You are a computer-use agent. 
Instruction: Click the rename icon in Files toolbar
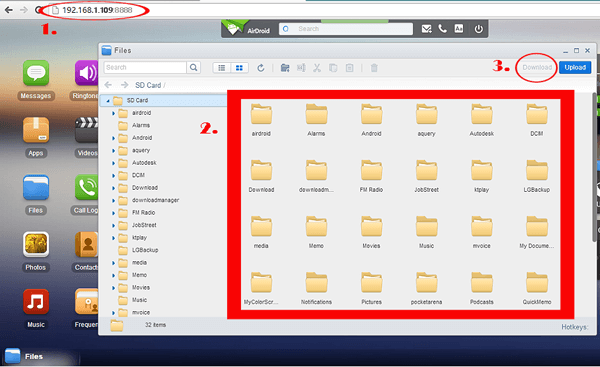[301, 68]
